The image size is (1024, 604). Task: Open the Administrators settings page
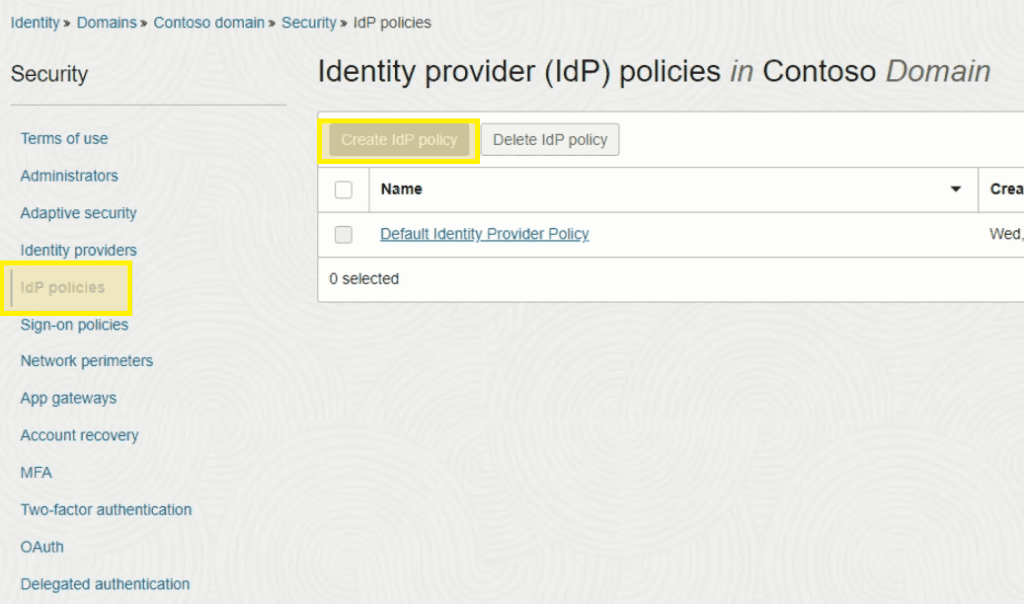68,175
